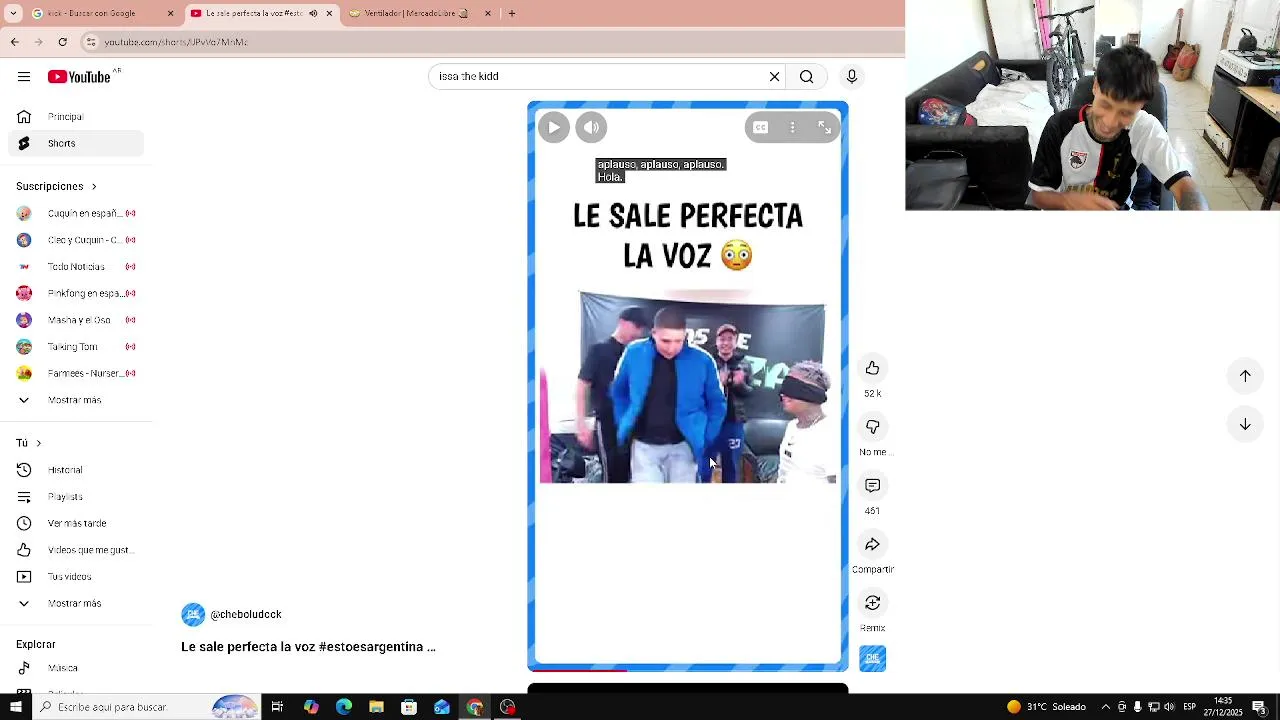Toggle closed captions on the Short
Viewport: 1280px width, 720px height.
[x=760, y=127]
